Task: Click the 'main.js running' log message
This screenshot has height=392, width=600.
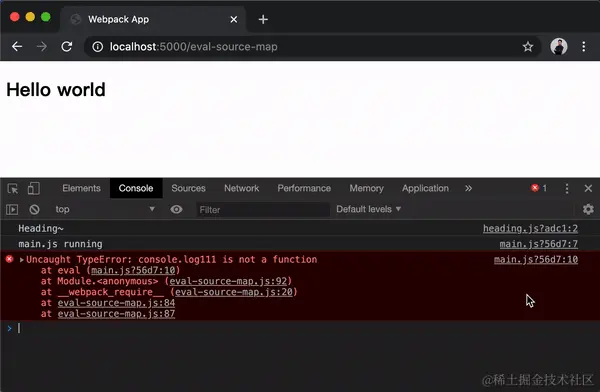Action: (60, 244)
